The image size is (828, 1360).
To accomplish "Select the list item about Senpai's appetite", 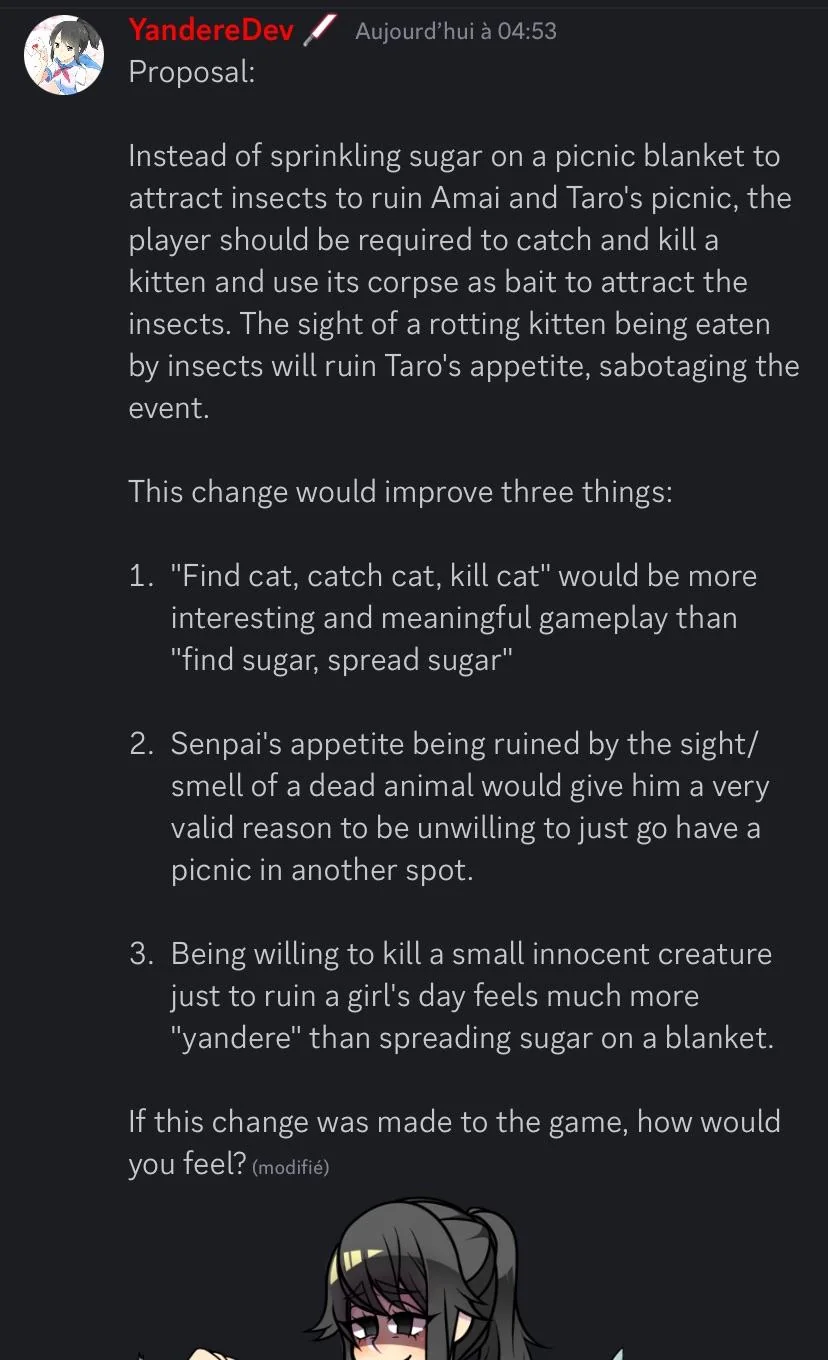I will [465, 806].
